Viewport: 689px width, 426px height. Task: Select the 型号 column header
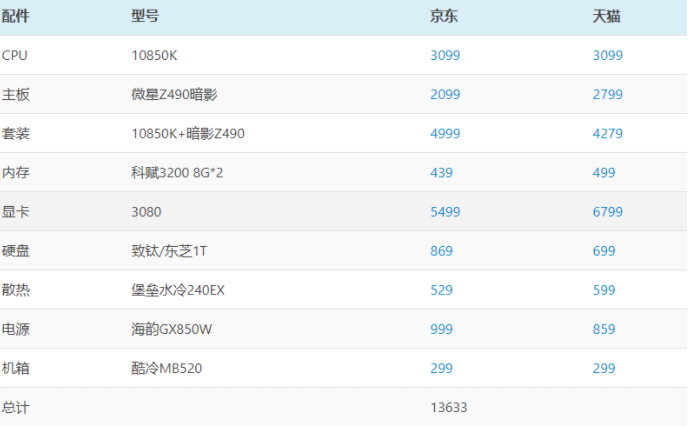click(x=145, y=17)
